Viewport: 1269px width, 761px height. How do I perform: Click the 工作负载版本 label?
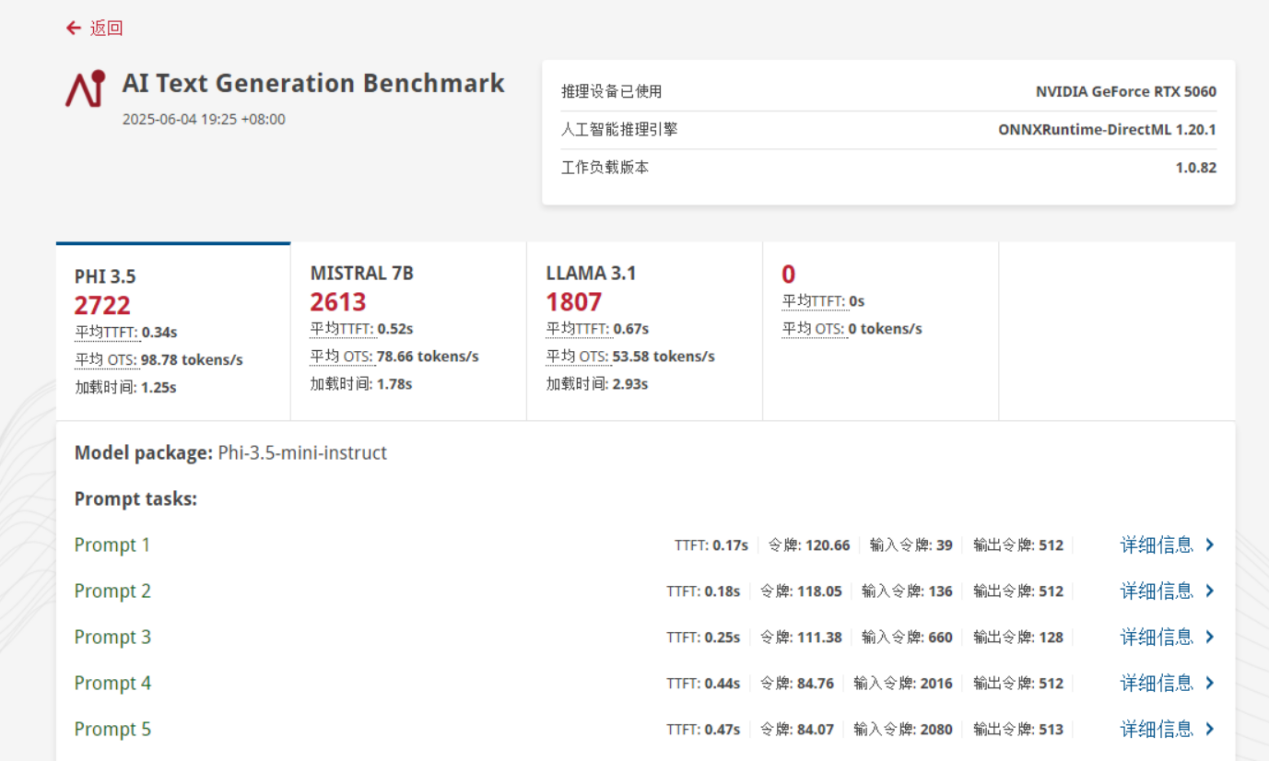(605, 168)
